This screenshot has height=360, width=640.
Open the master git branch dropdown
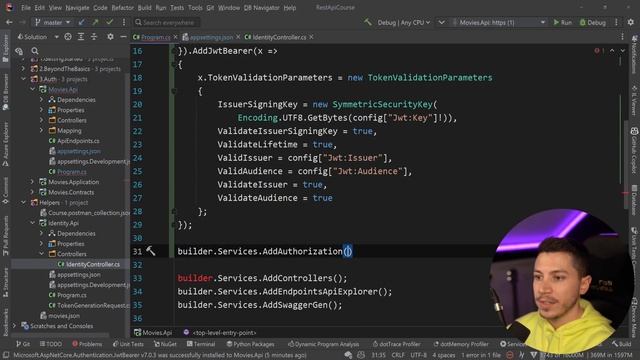click(x=53, y=22)
